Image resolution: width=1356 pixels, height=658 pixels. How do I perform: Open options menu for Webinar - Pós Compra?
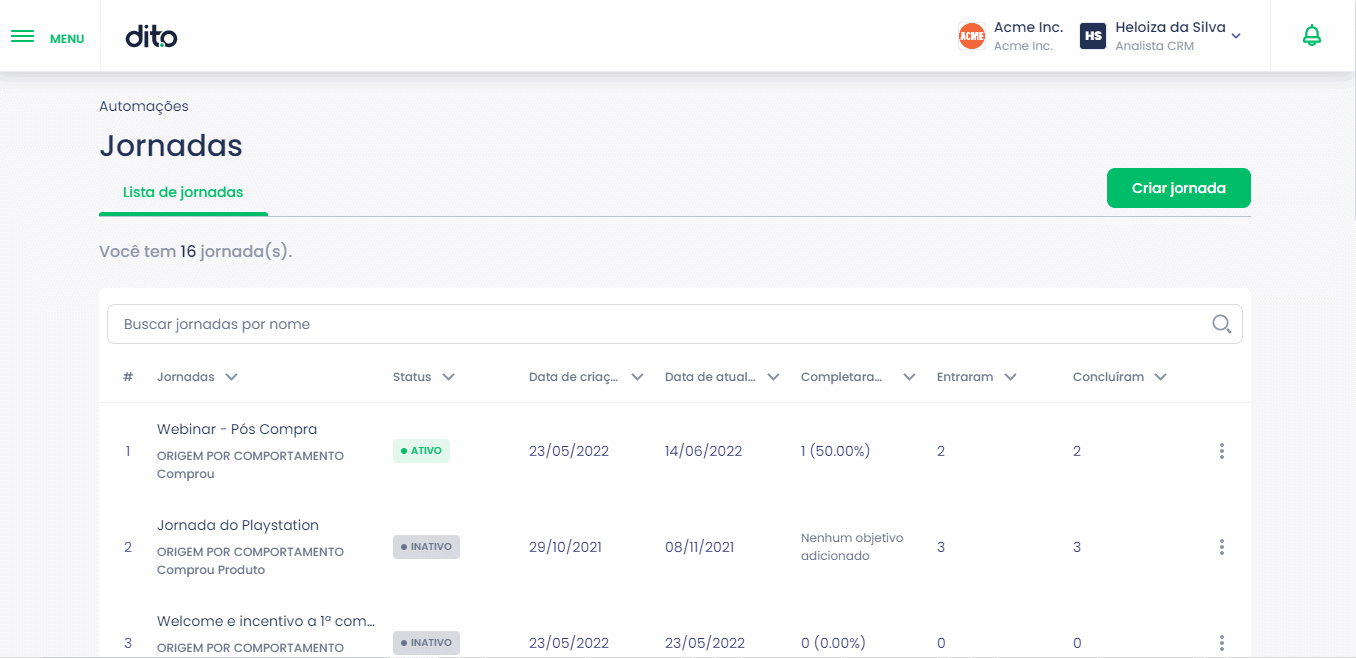pyautogui.click(x=1221, y=451)
